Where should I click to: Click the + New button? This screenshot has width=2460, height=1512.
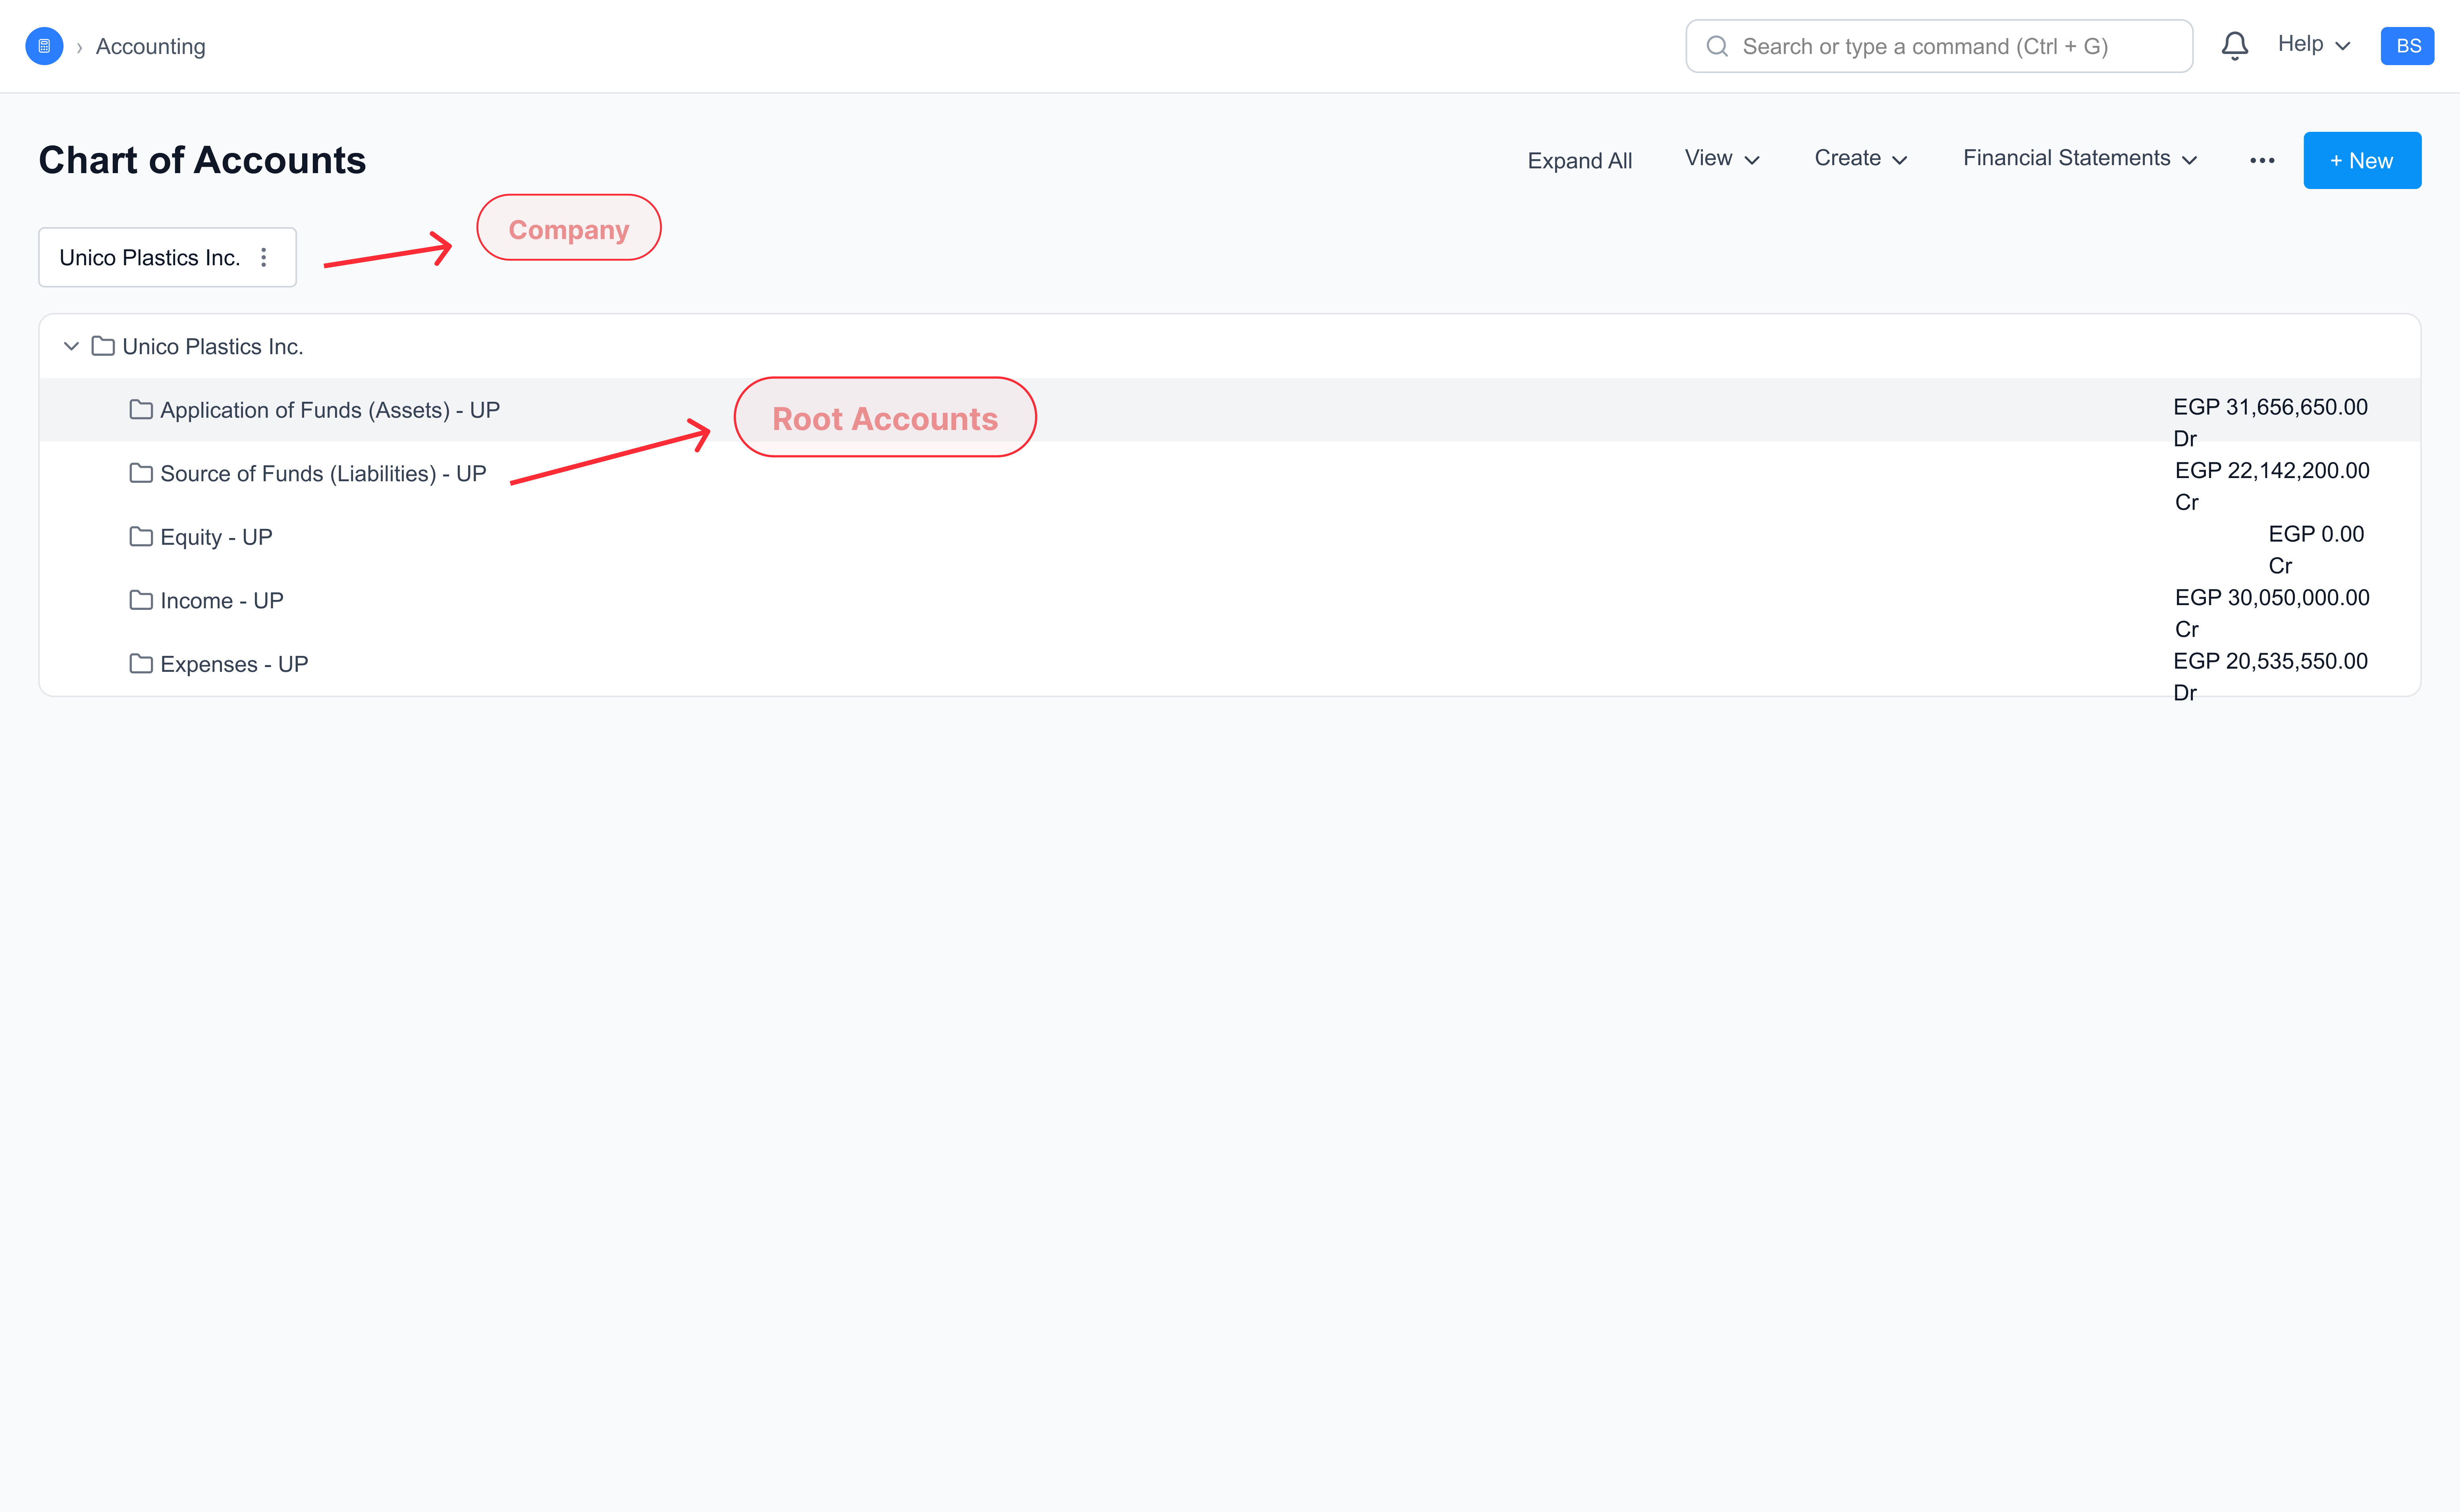2361,160
